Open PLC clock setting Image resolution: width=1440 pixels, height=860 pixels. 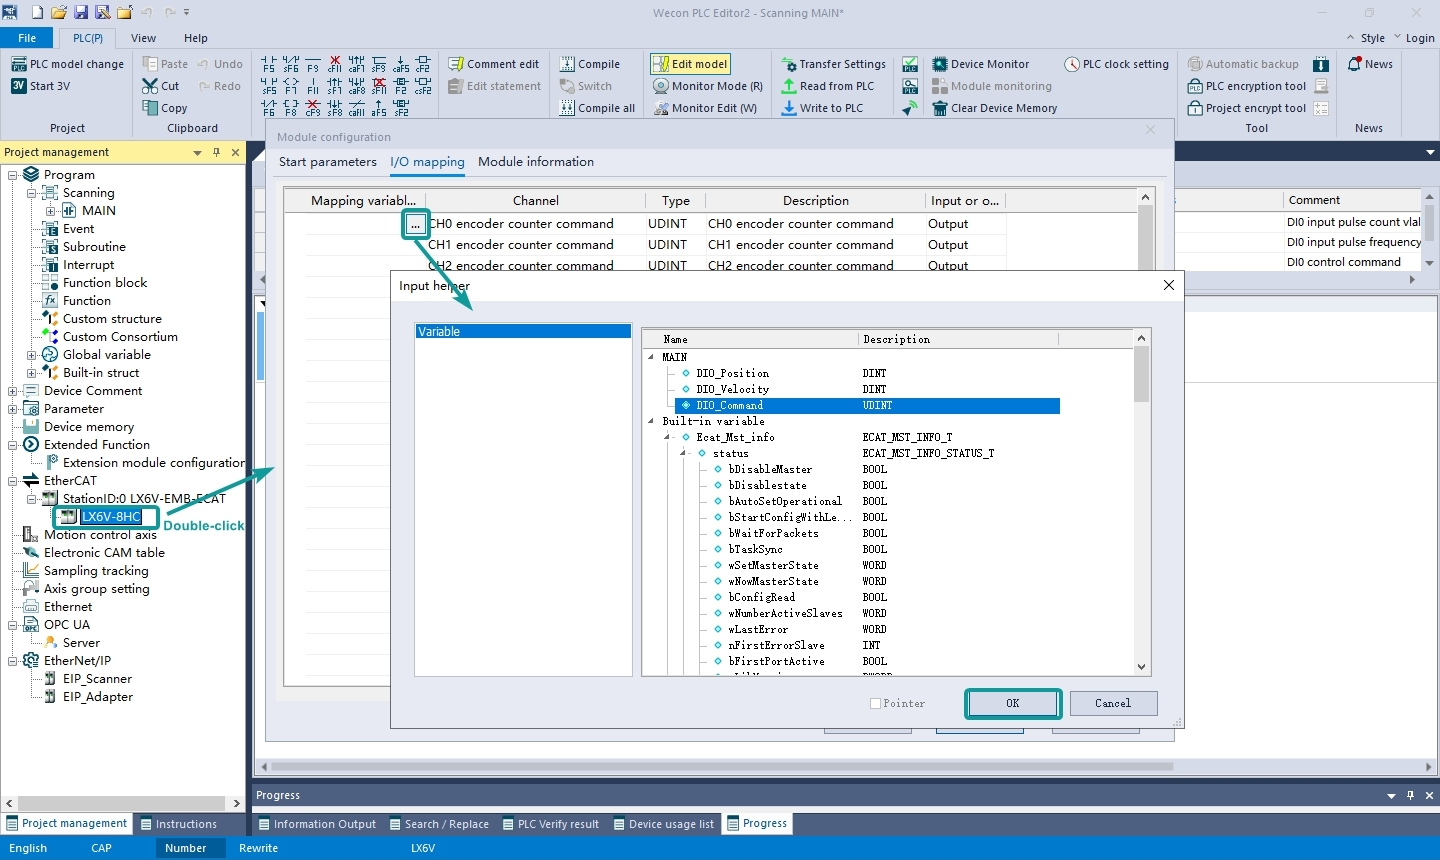pos(1116,64)
